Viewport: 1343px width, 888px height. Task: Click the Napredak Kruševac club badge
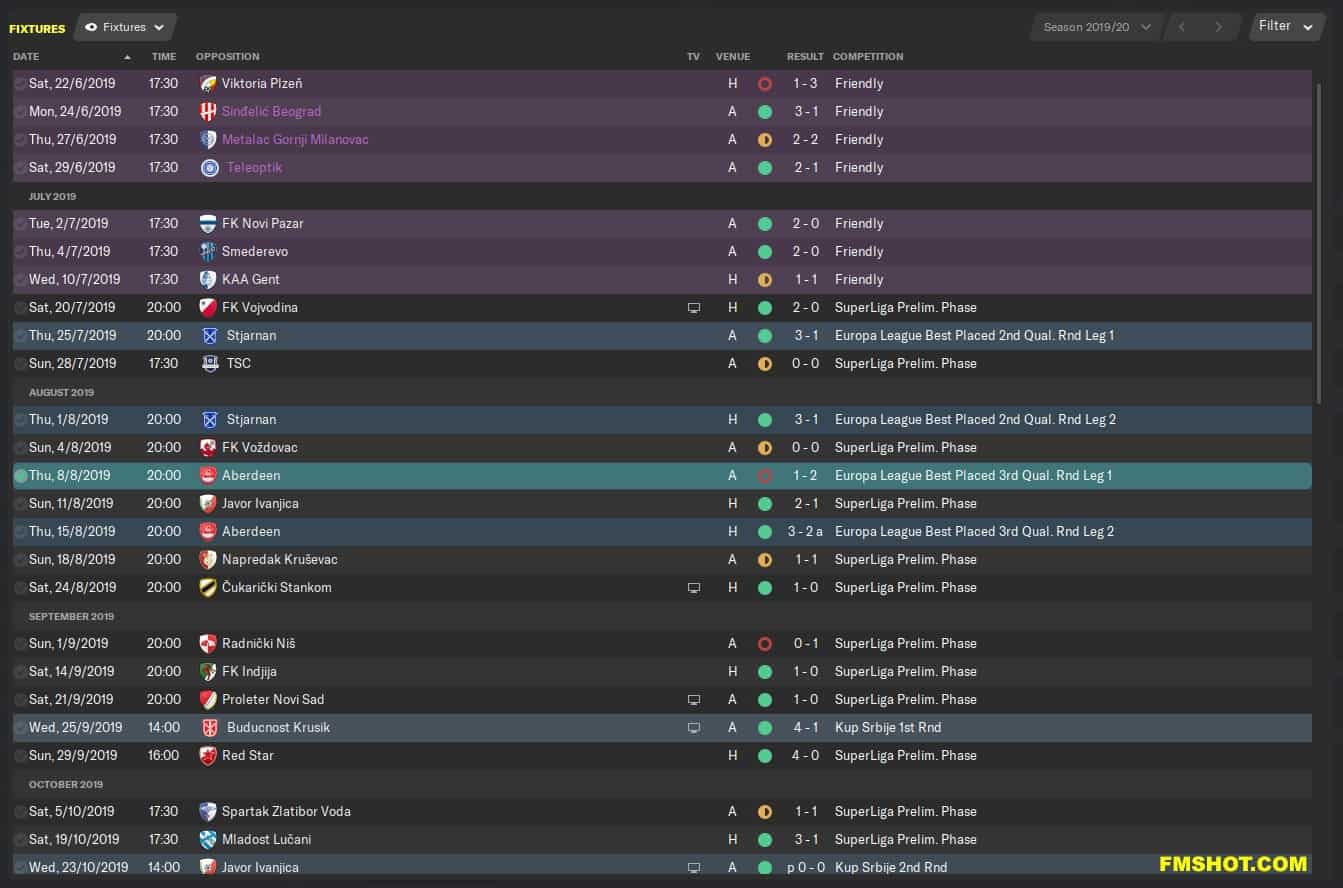point(208,560)
